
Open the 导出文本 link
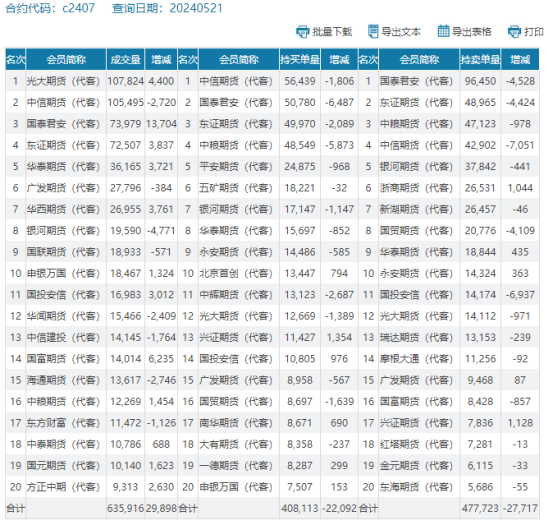[x=401, y=32]
